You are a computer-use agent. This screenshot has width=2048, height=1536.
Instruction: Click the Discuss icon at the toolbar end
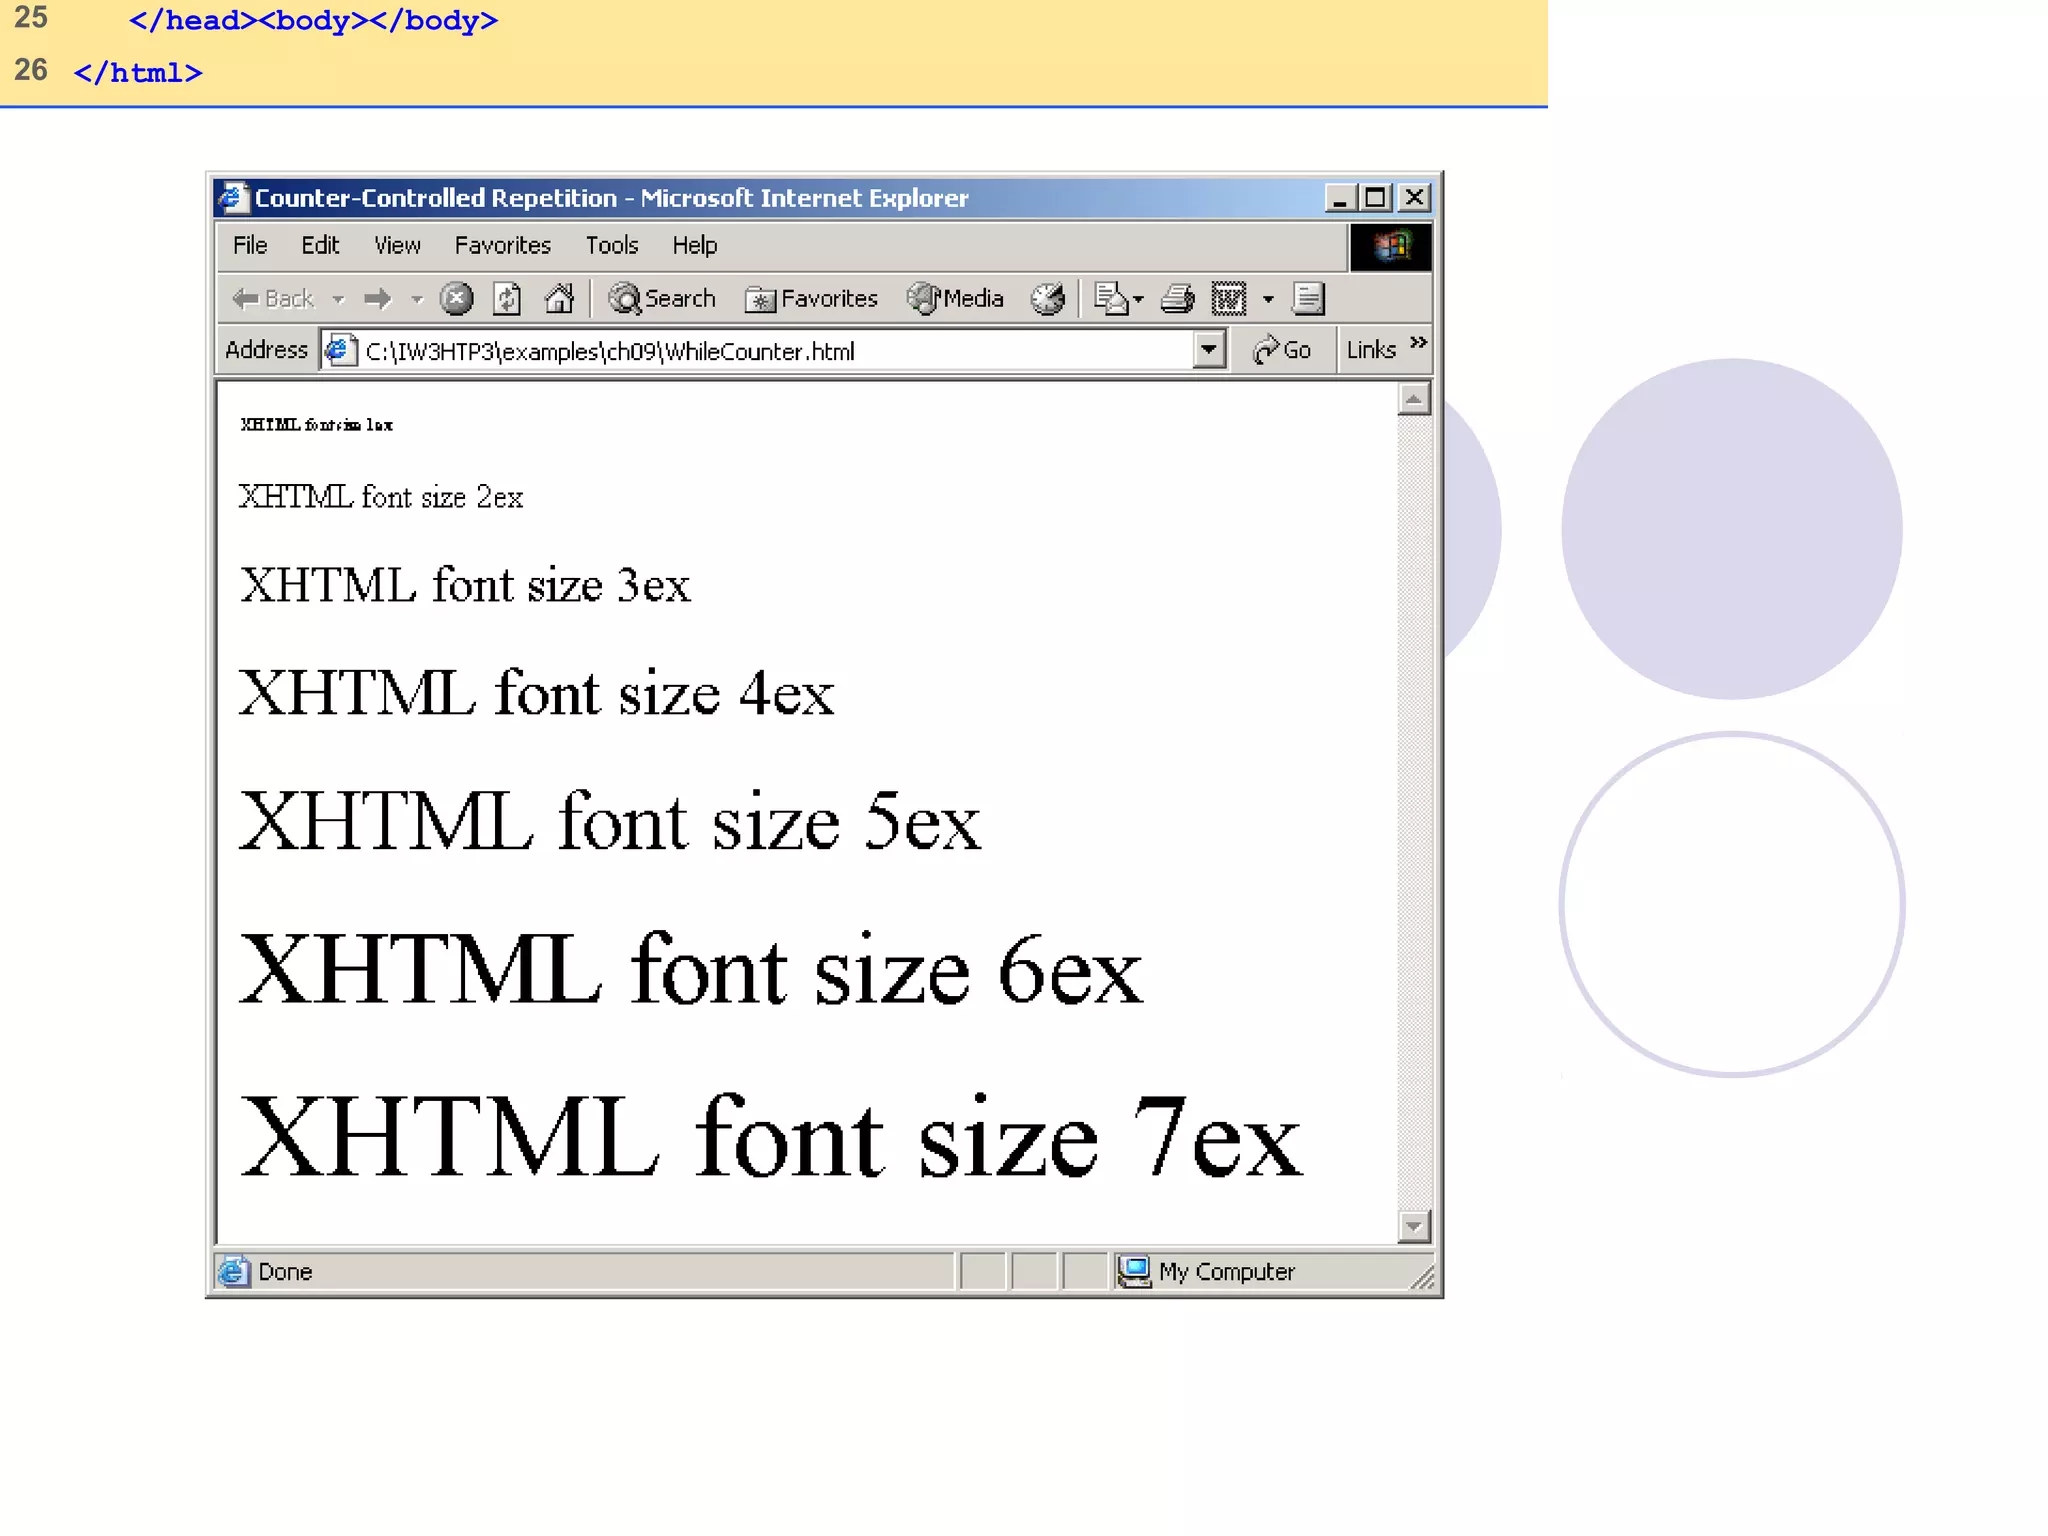coord(1308,299)
